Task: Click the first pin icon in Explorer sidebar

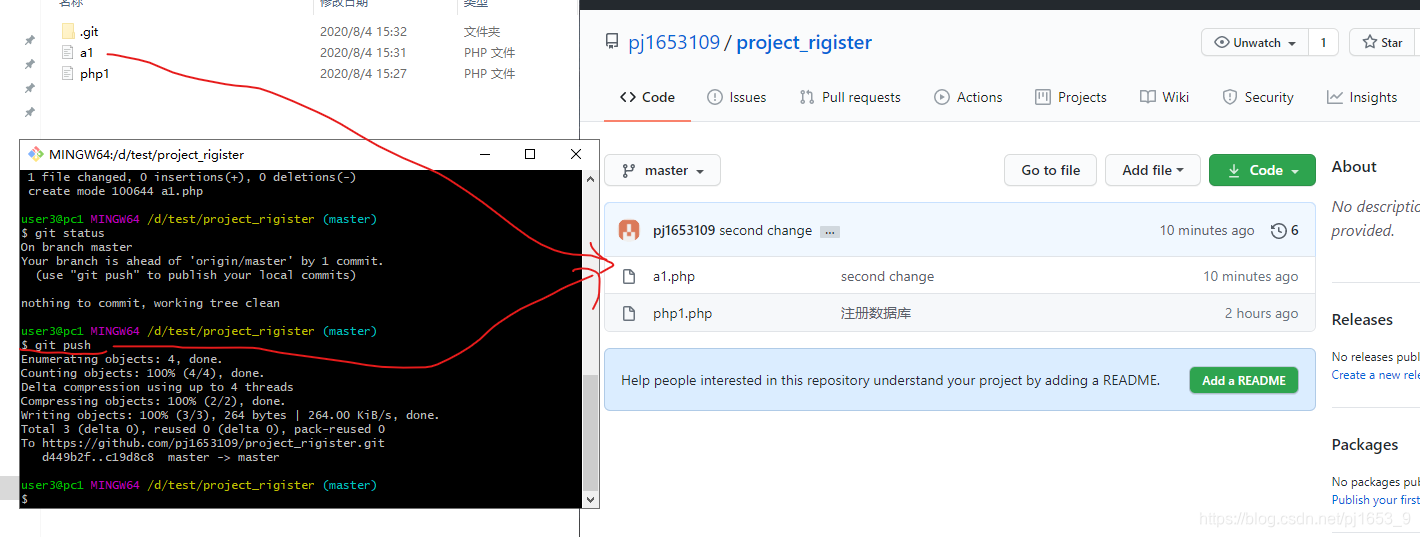Action: [x=30, y=40]
